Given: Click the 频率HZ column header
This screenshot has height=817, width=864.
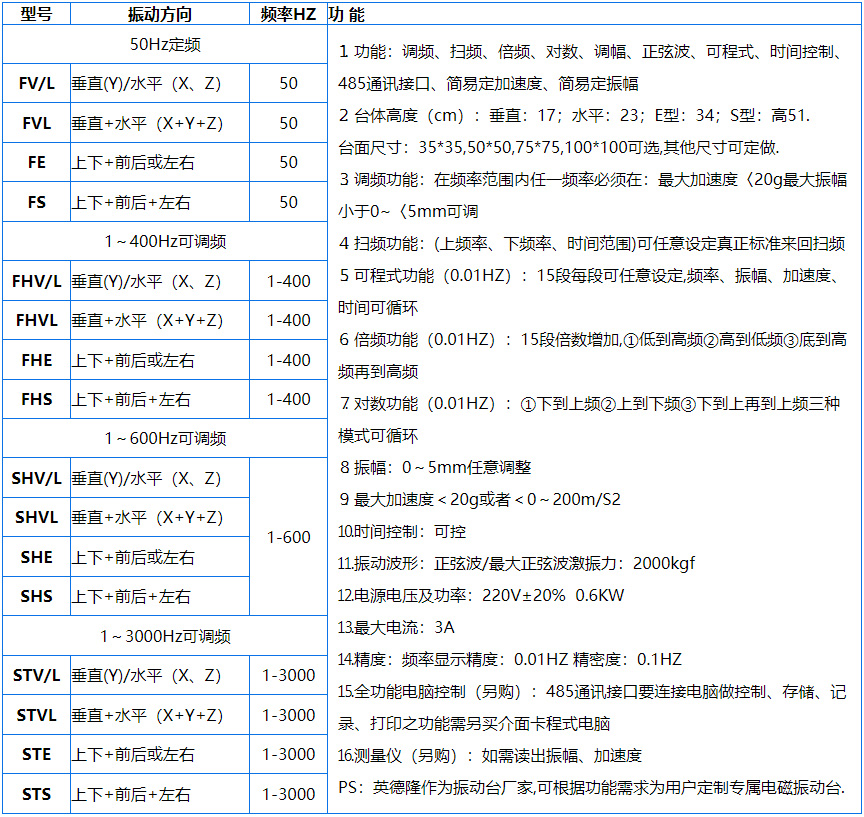Looking at the screenshot, I should tap(288, 14).
